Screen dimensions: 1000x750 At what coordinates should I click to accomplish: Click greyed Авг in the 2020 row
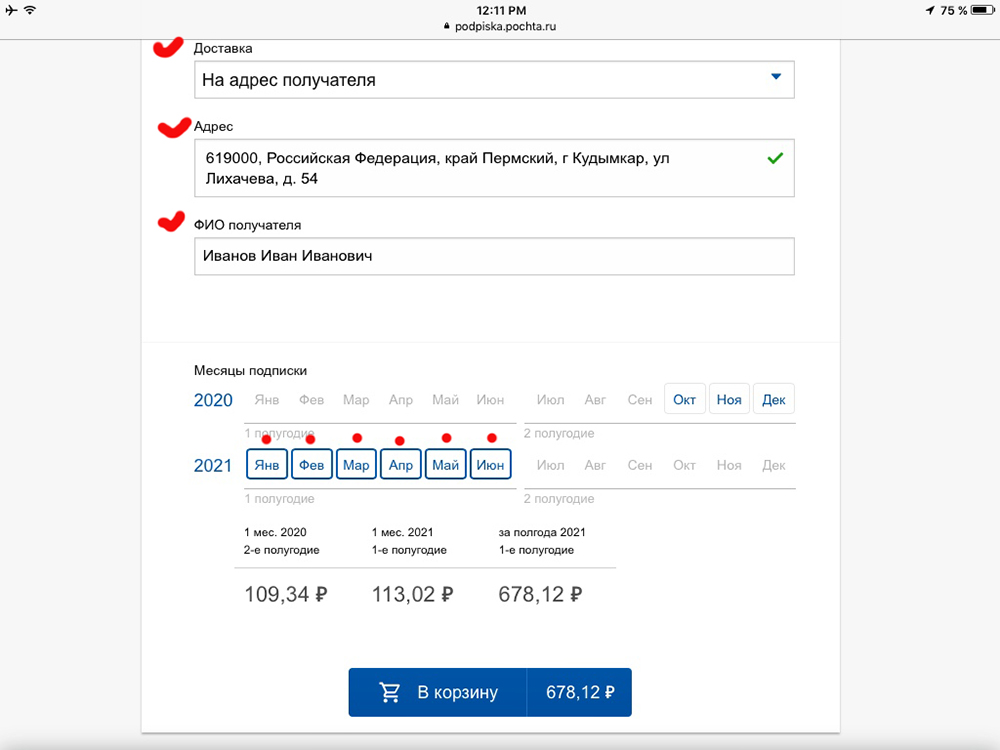tap(595, 400)
